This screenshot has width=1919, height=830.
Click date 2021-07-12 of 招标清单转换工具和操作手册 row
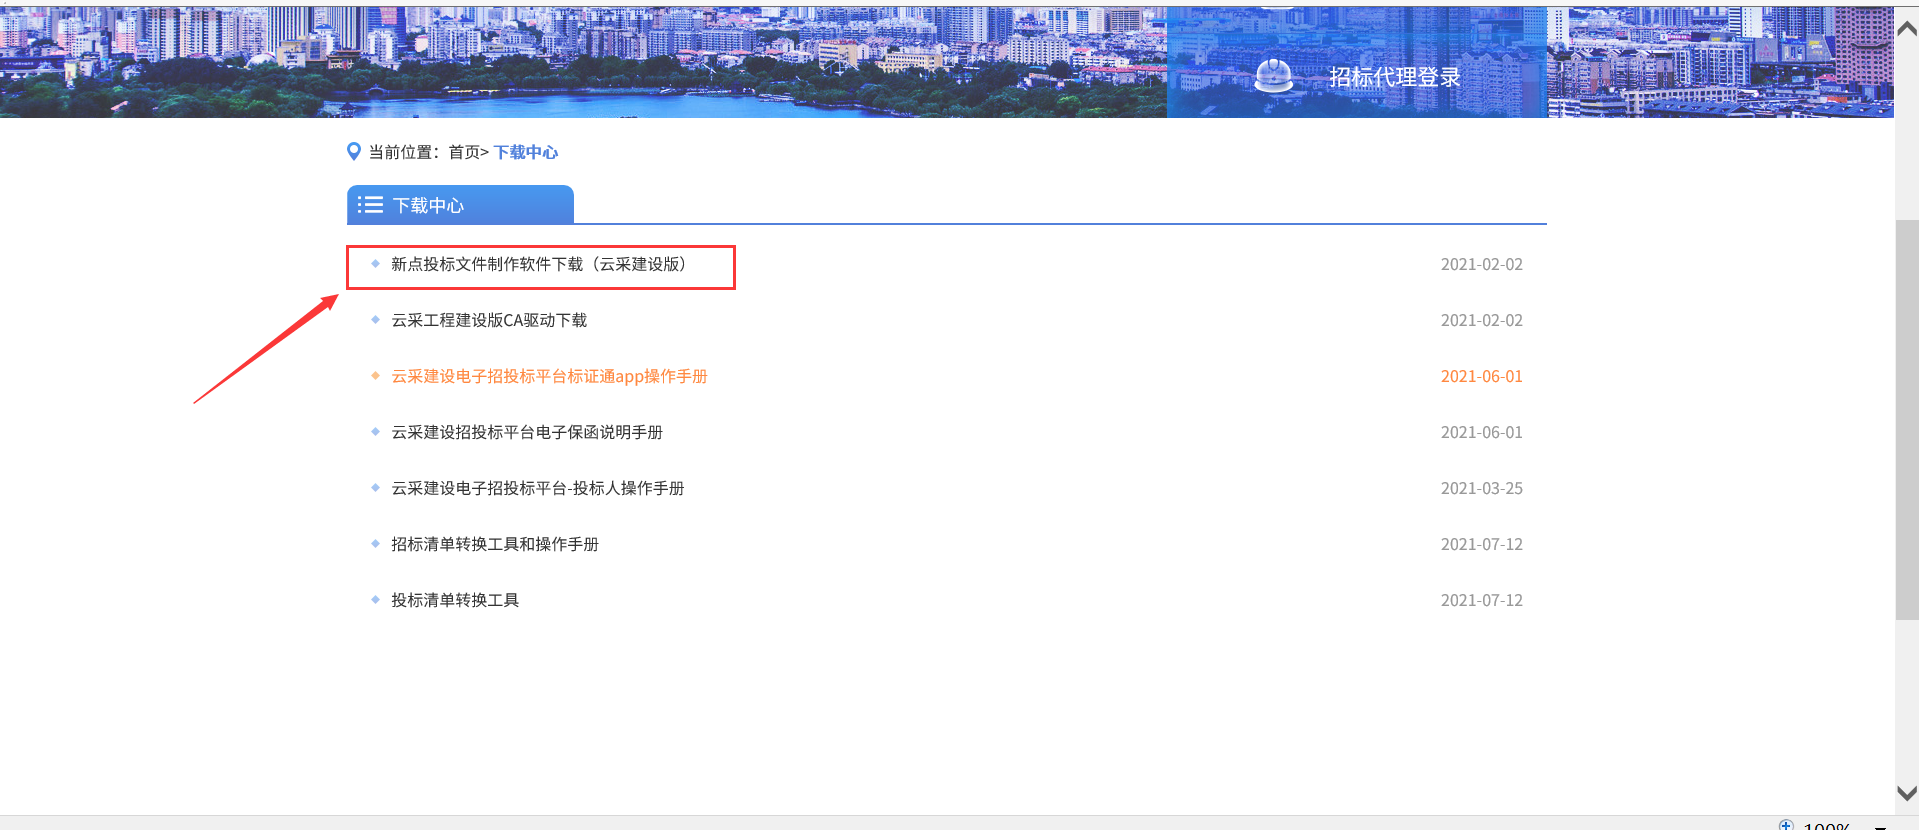1481,544
